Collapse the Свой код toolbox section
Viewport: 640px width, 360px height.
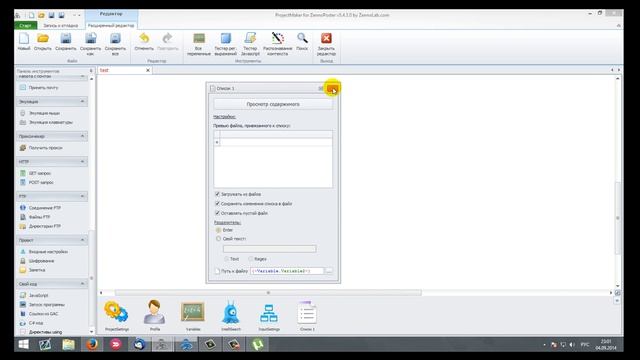point(82,284)
